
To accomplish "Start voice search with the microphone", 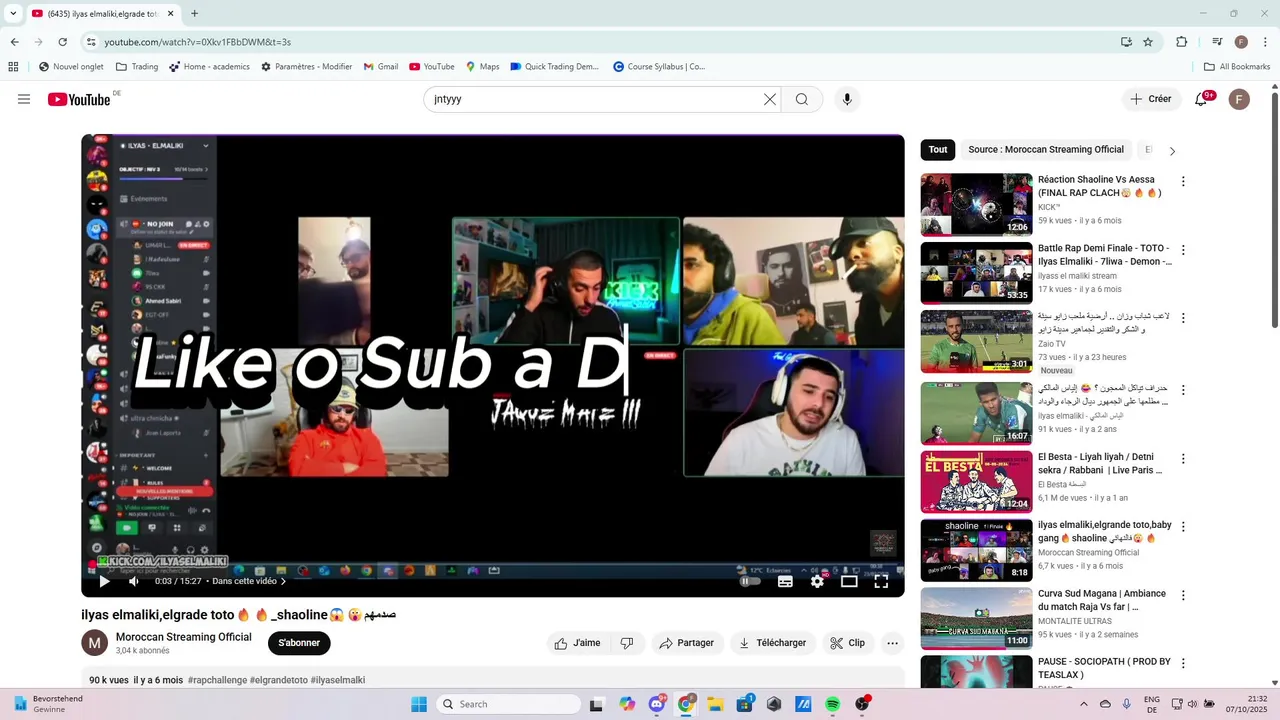I will [847, 99].
